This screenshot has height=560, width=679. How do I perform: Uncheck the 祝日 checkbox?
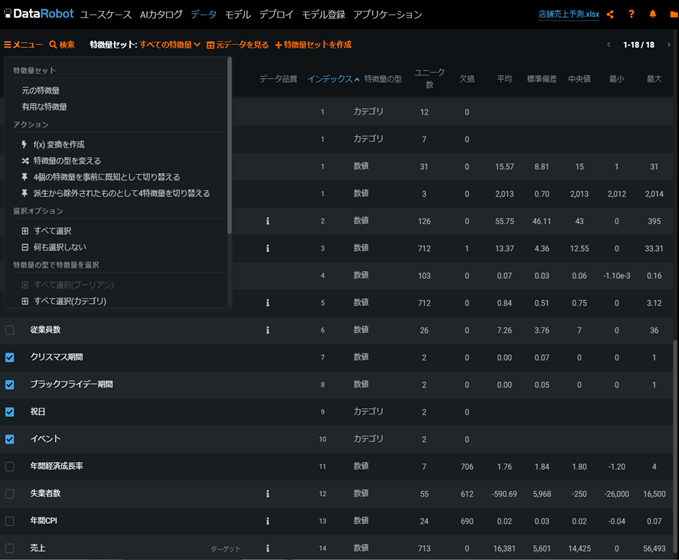pyautogui.click(x=10, y=412)
